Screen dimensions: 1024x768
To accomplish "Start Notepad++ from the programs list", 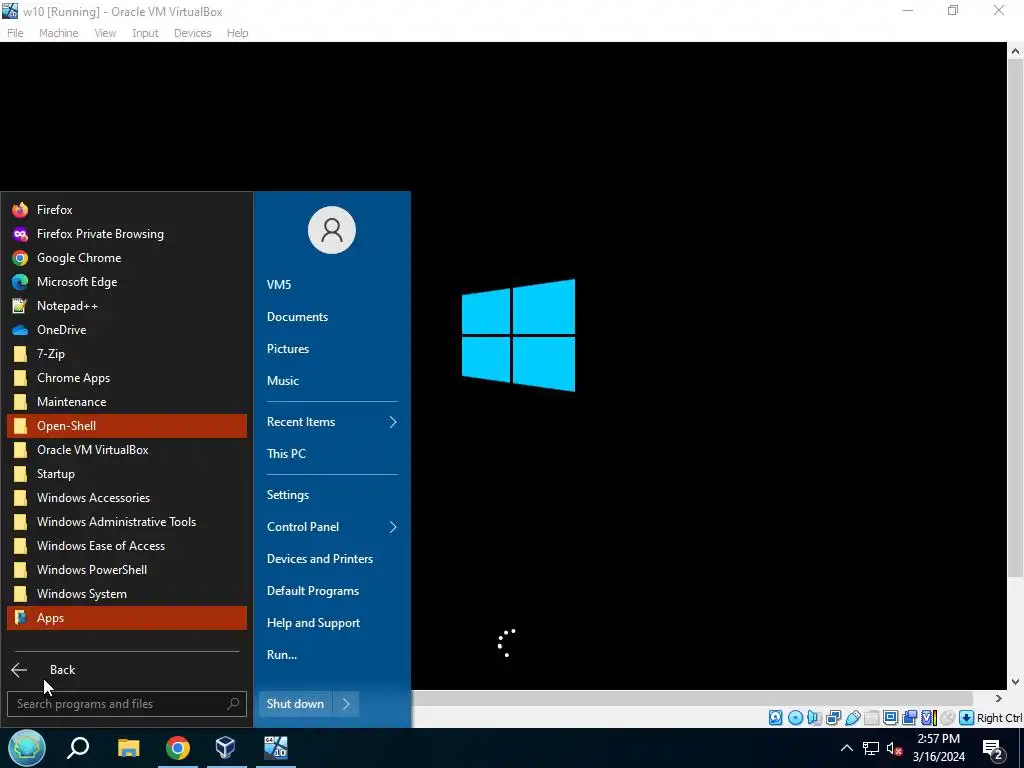I will 127,306.
